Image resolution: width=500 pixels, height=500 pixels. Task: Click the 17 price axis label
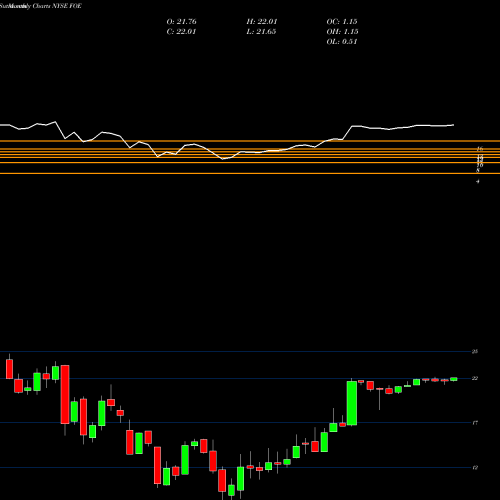tap(475, 423)
